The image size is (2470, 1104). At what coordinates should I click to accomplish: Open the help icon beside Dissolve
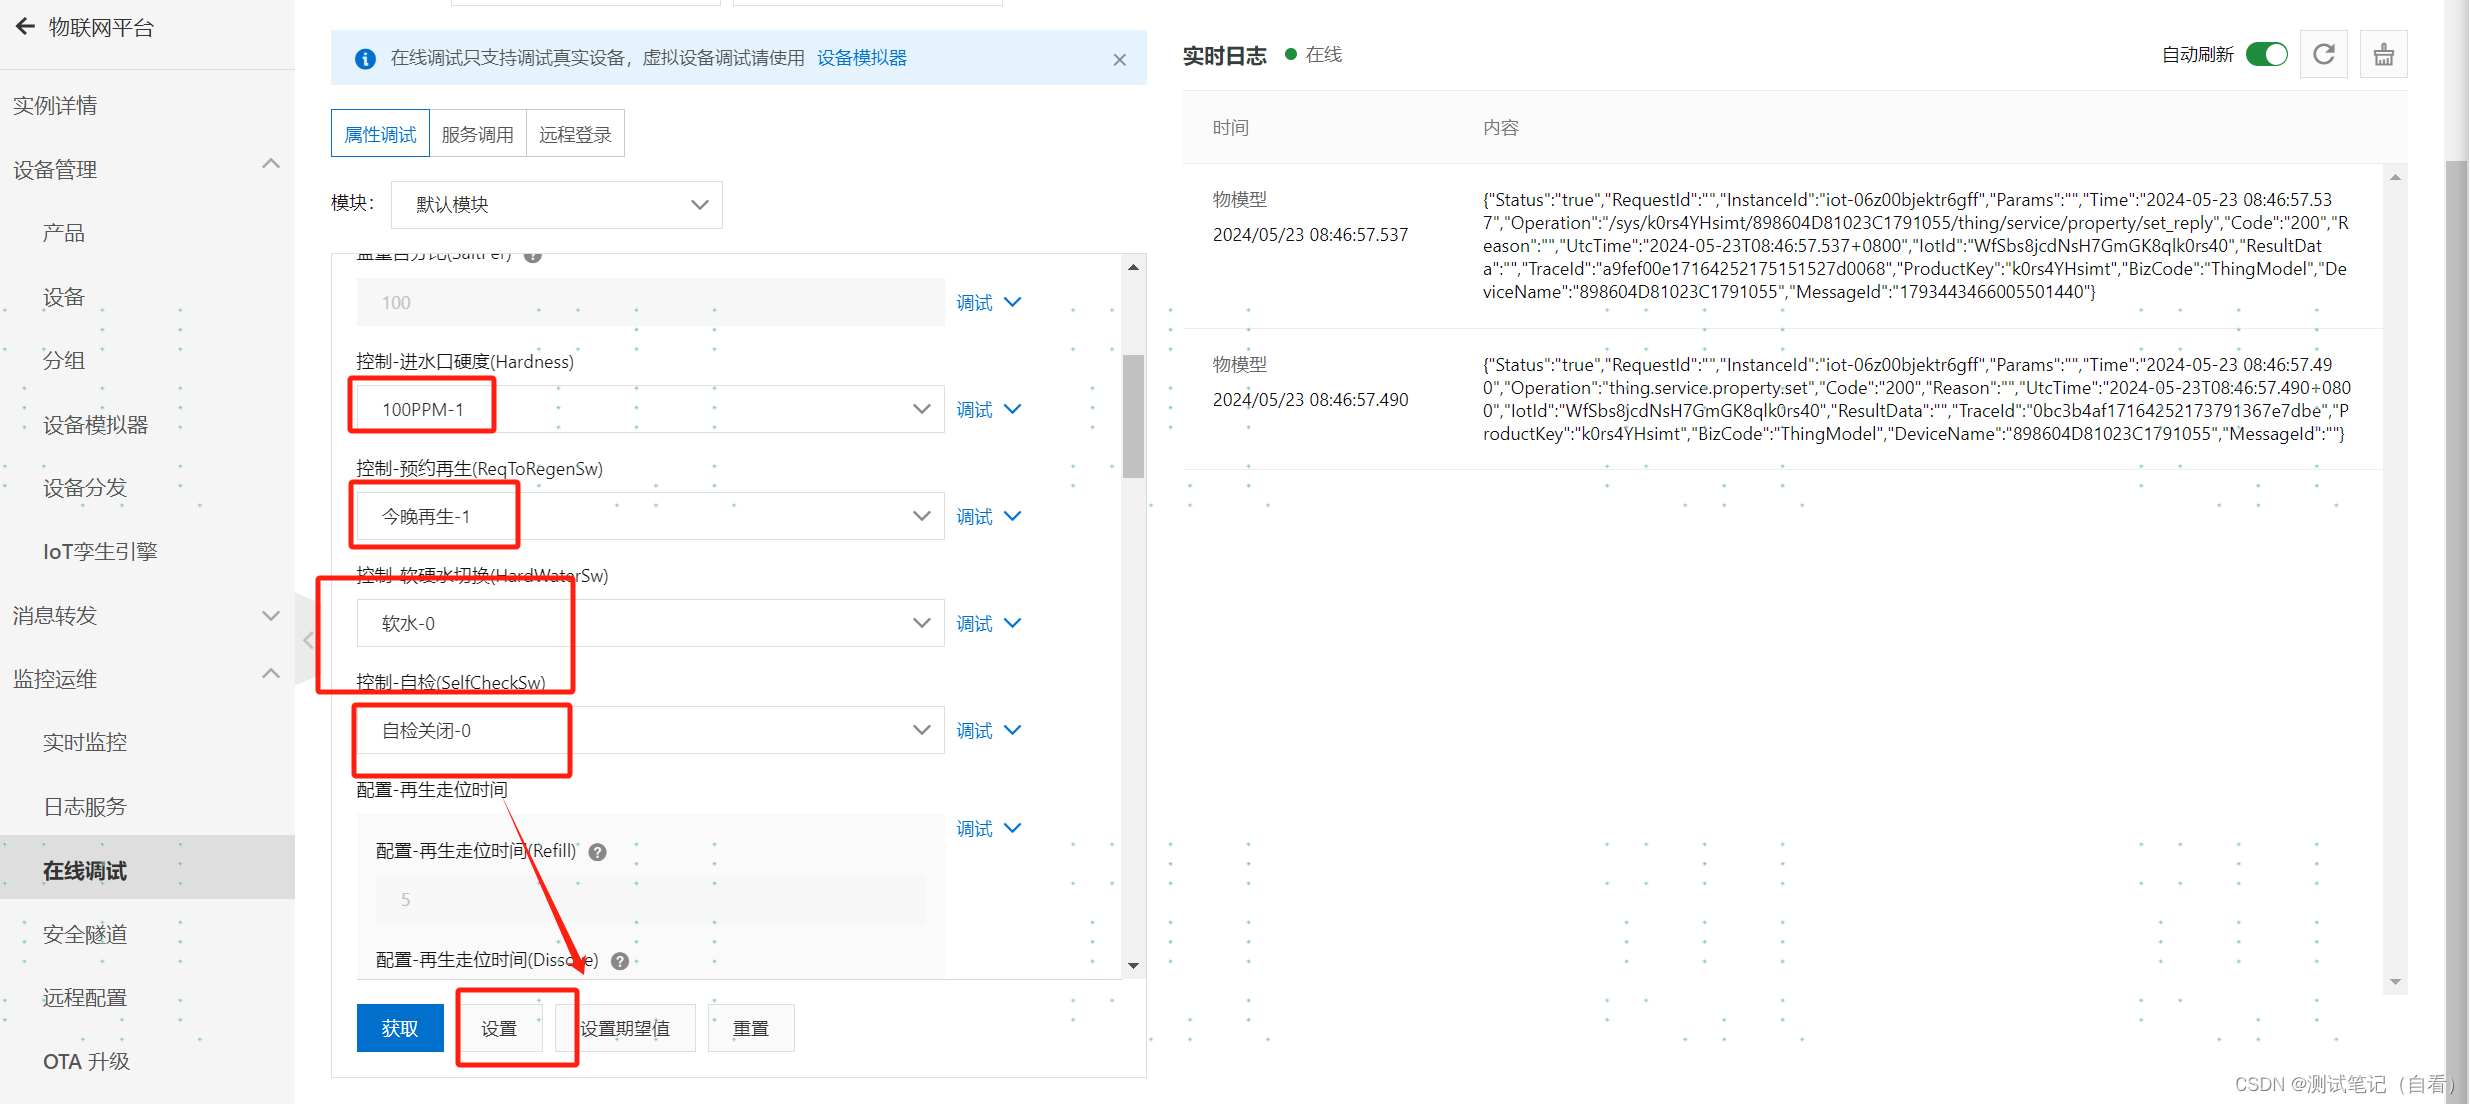[x=620, y=961]
